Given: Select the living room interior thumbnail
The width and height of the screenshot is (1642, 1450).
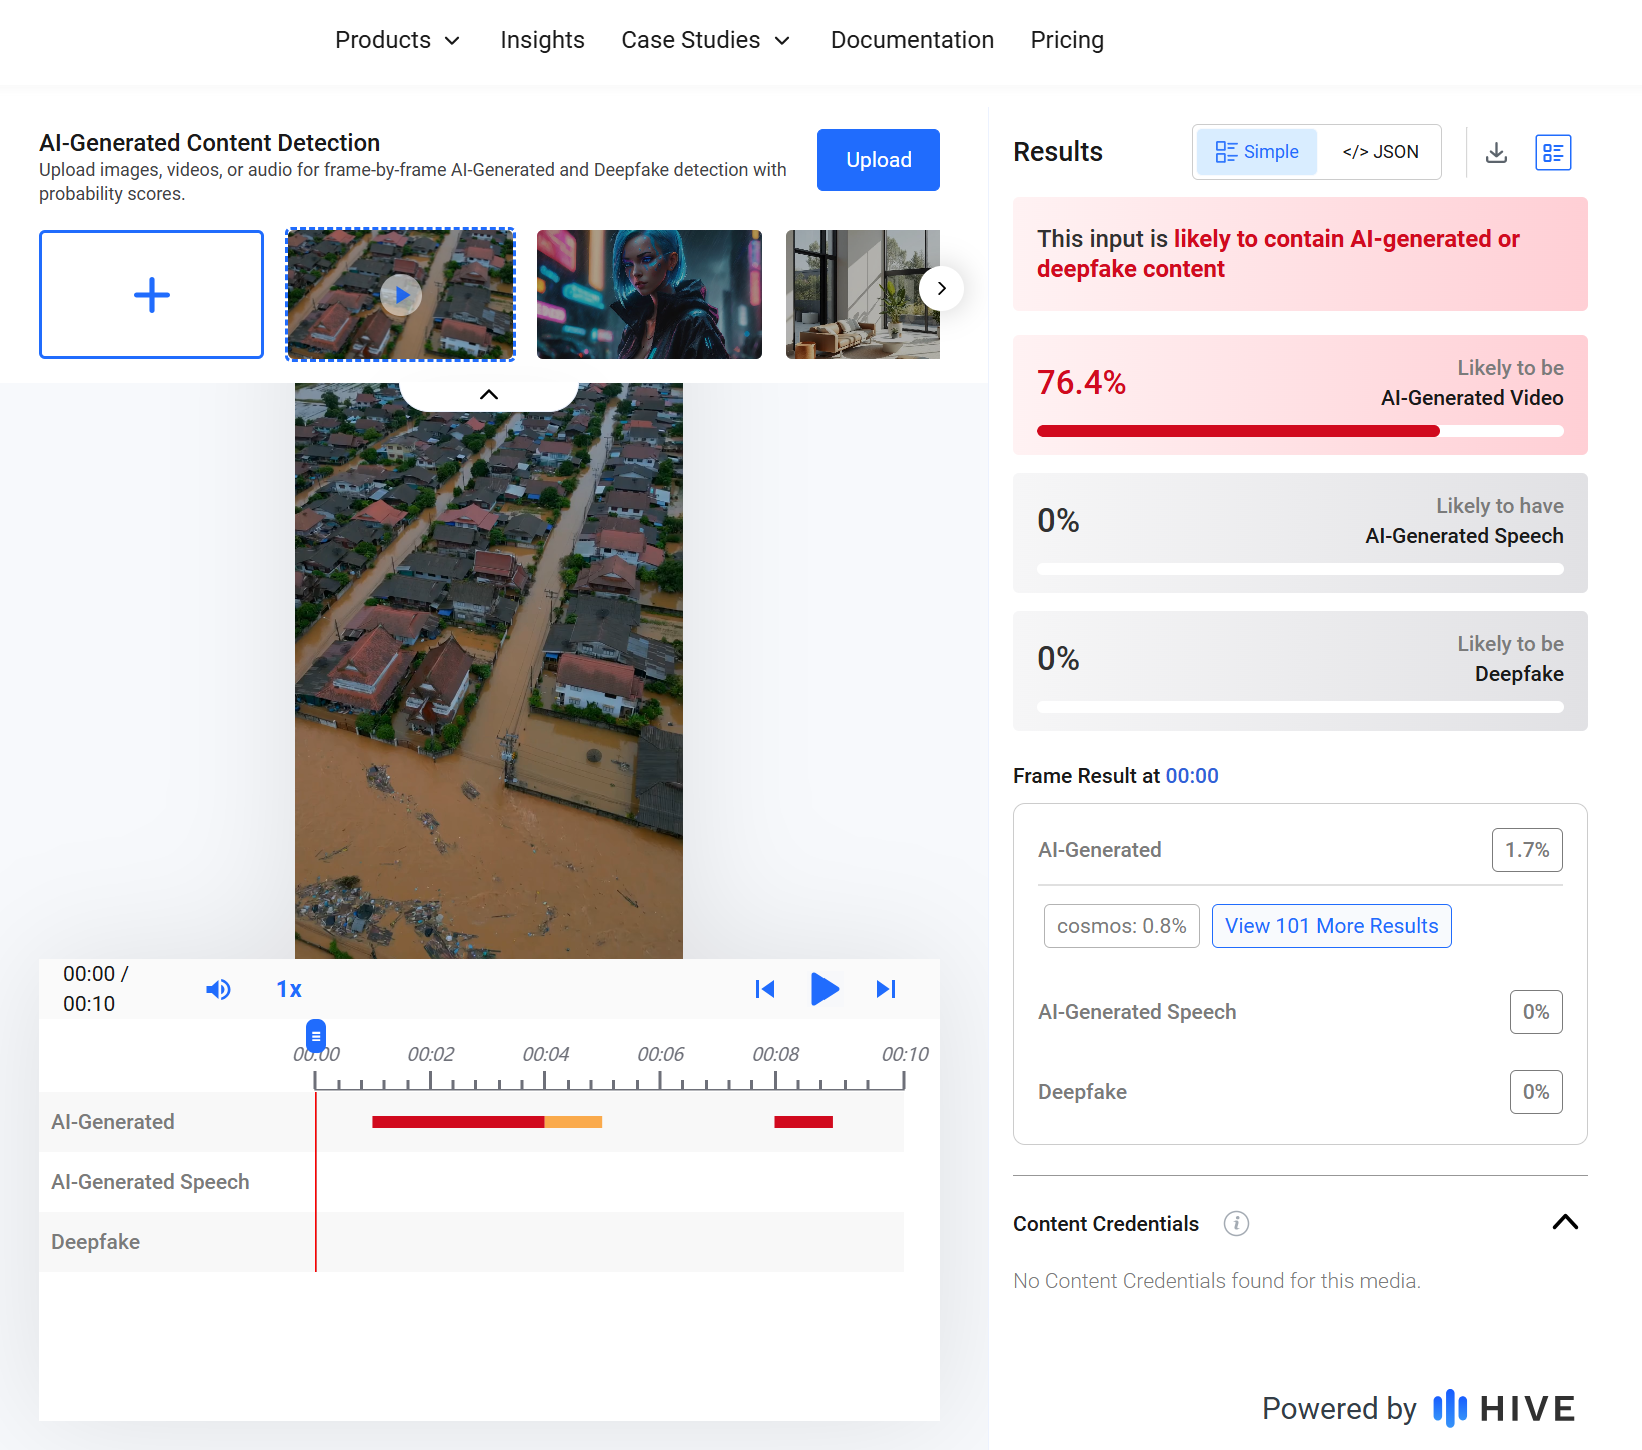Looking at the screenshot, I should pyautogui.click(x=862, y=294).
